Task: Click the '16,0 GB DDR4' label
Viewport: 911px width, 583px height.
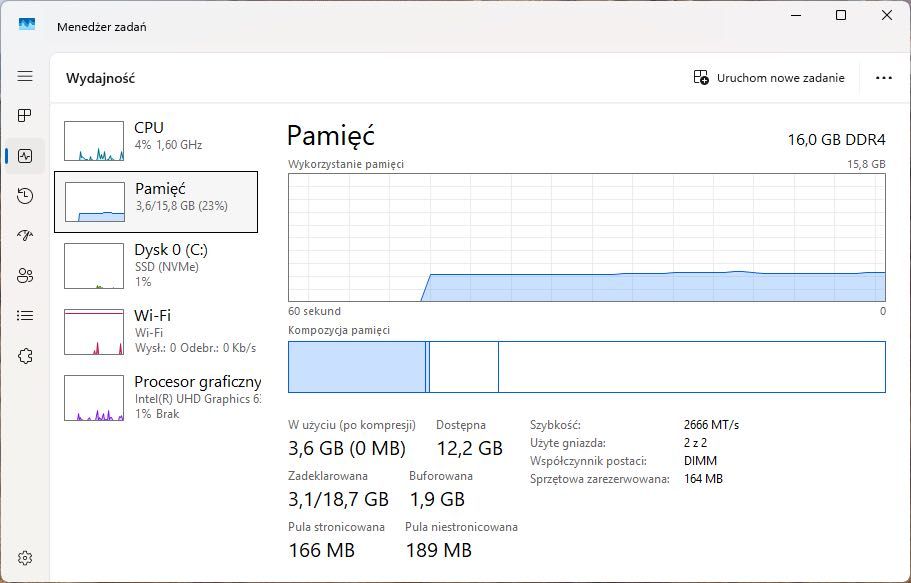Action: coord(837,140)
